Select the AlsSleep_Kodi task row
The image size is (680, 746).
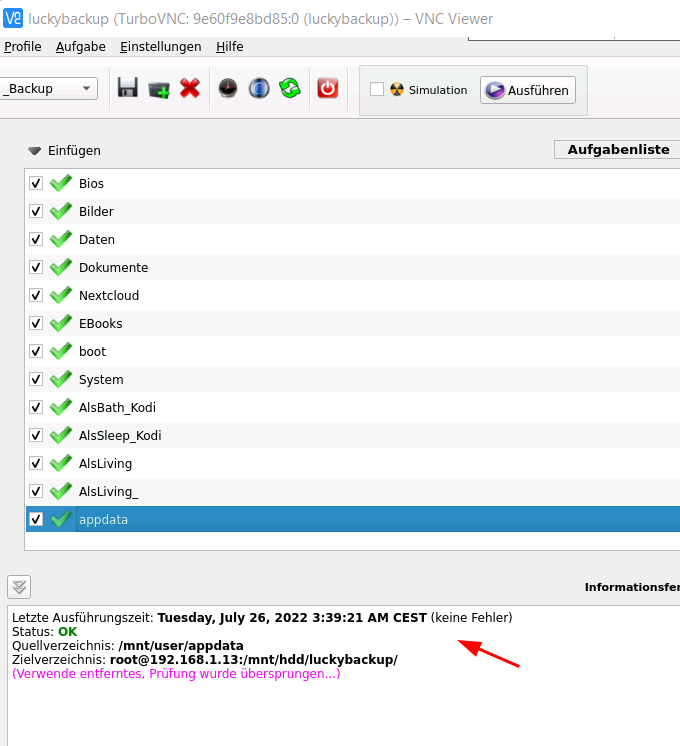pyautogui.click(x=353, y=435)
